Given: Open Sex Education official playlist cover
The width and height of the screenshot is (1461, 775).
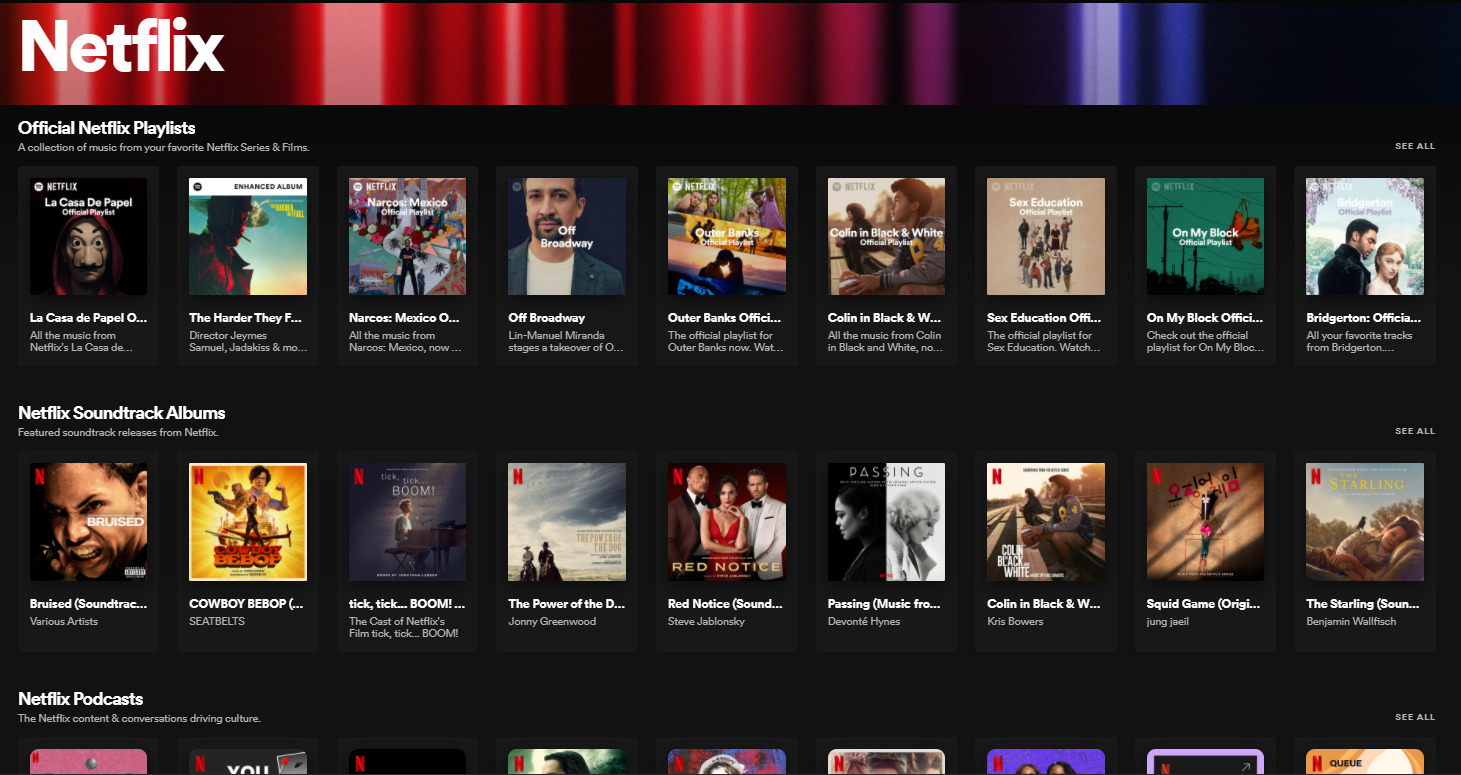Looking at the screenshot, I should pos(1046,237).
